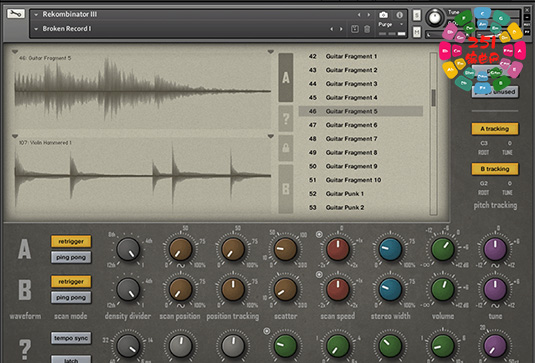The height and width of the screenshot is (363, 535).
Task: Choose Guitar Fragment 3 from the list
Action: click(361, 84)
